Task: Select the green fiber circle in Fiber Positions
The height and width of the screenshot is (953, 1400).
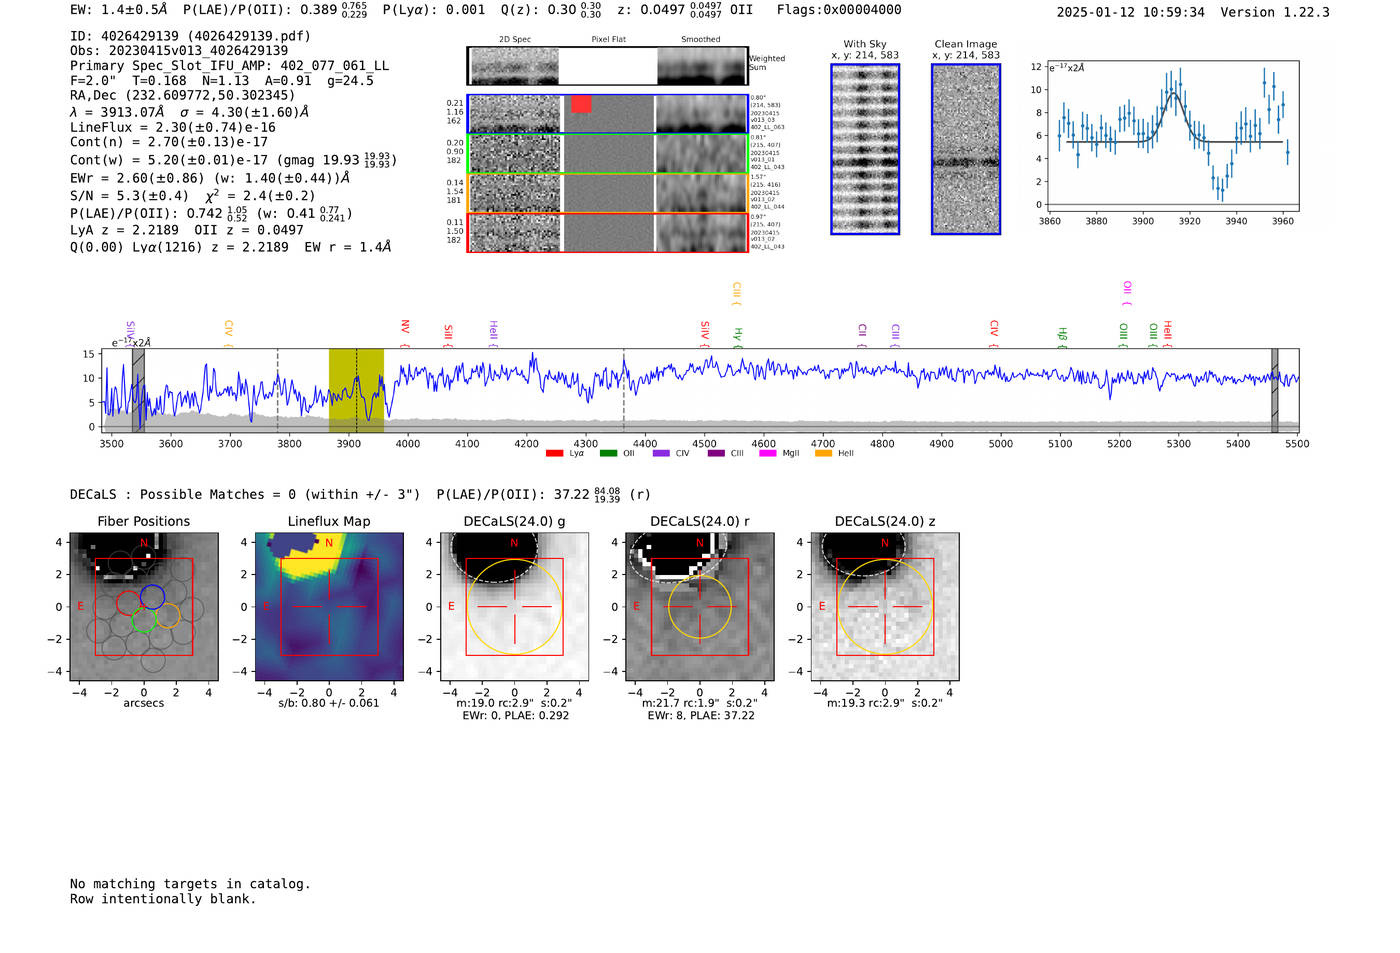Action: pyautogui.click(x=144, y=620)
